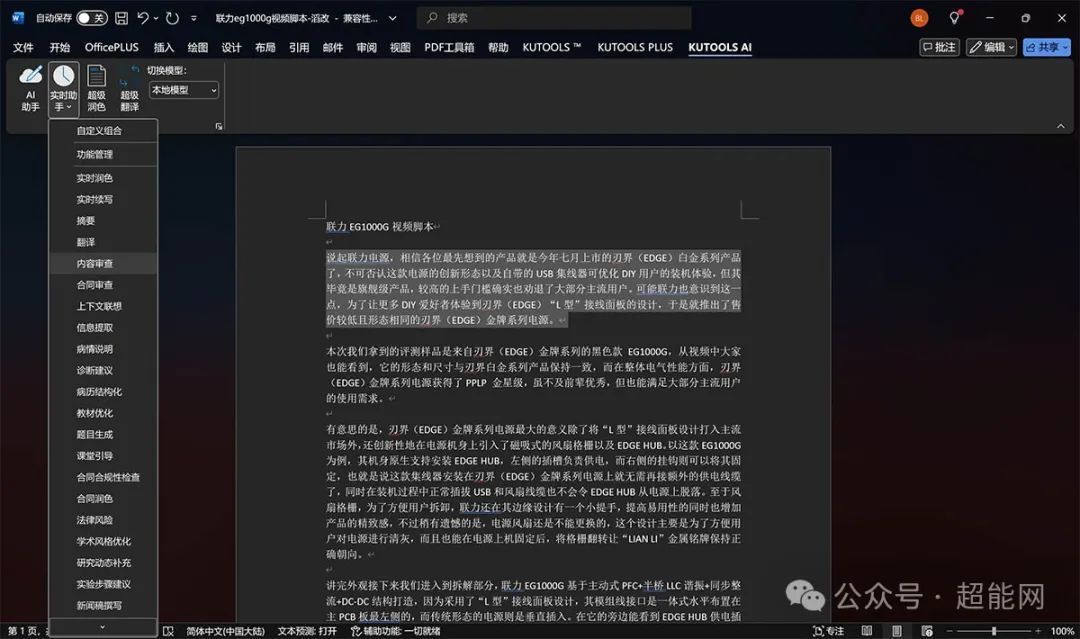
Task: Switch to the OfficePLUS tab
Action: pos(112,48)
